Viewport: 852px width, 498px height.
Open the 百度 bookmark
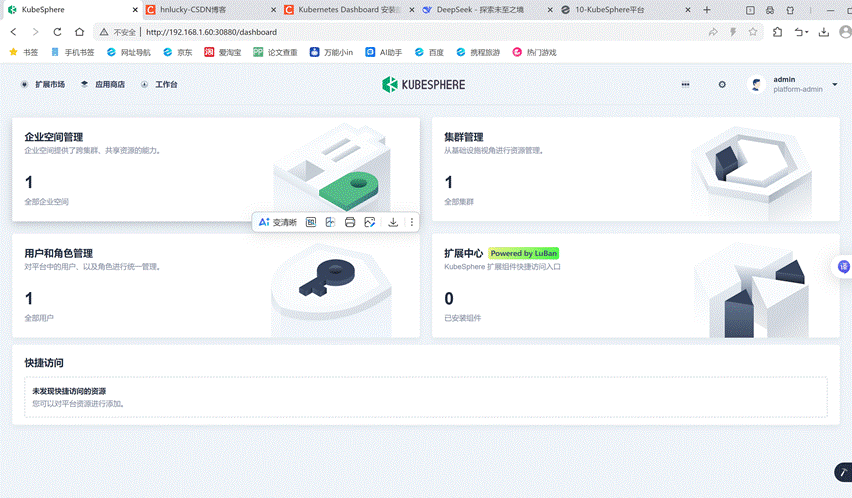coord(429,52)
